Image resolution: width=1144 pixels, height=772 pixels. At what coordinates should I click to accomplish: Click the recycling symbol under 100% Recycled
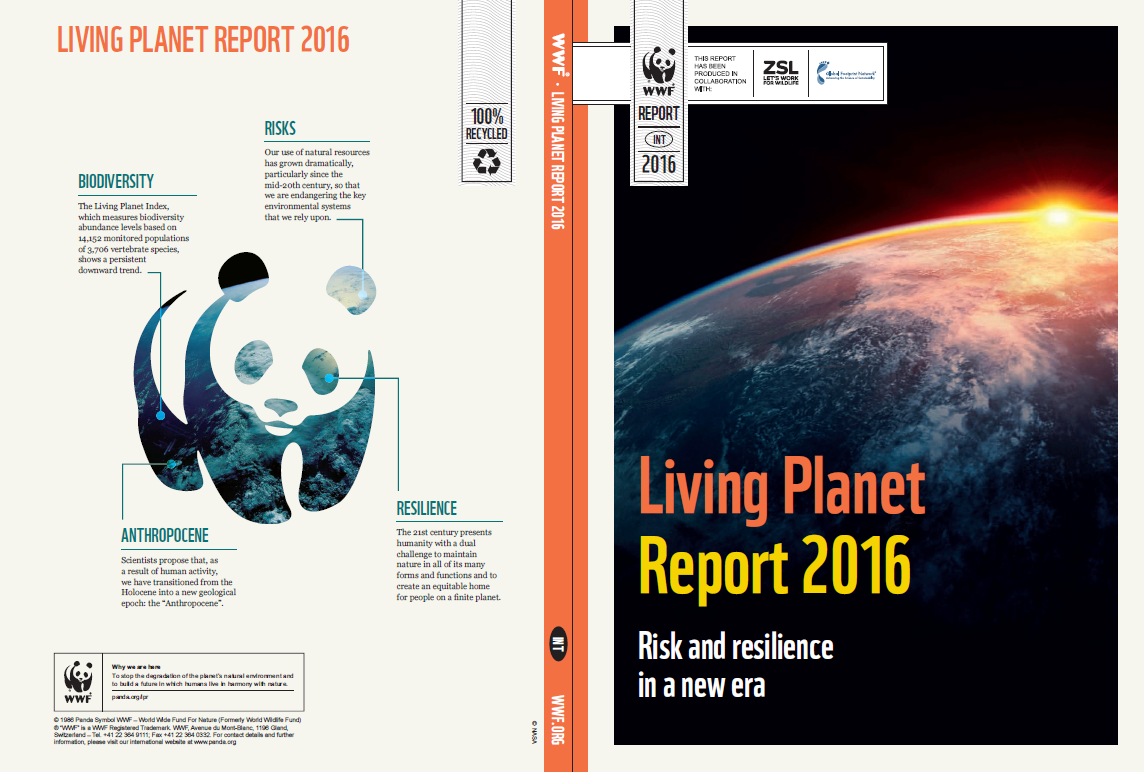click(x=487, y=160)
